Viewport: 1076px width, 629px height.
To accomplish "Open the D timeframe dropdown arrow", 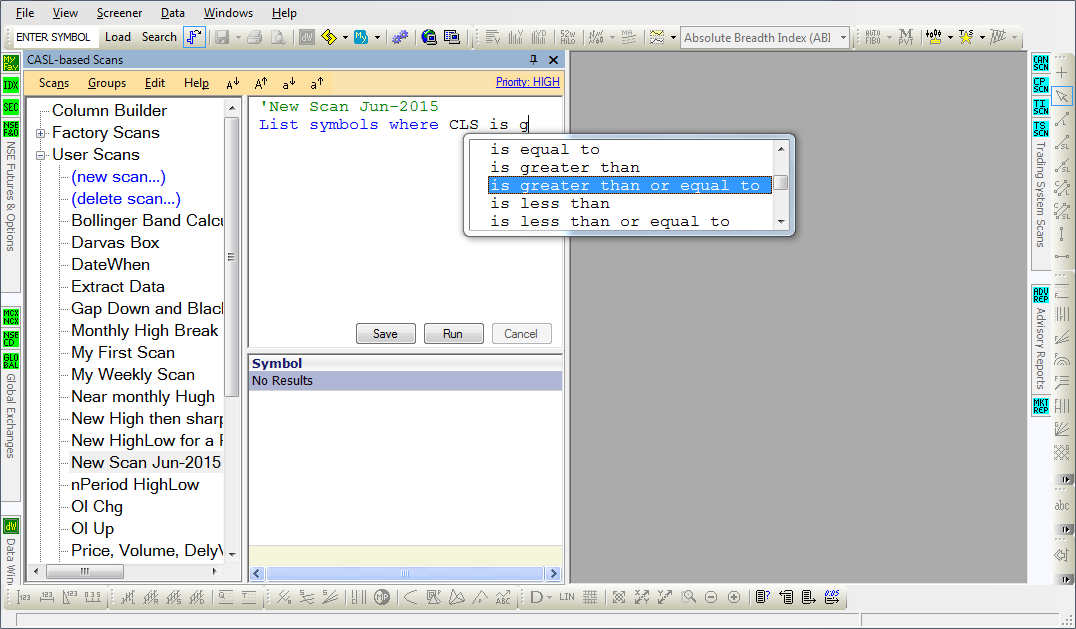I will tap(550, 597).
